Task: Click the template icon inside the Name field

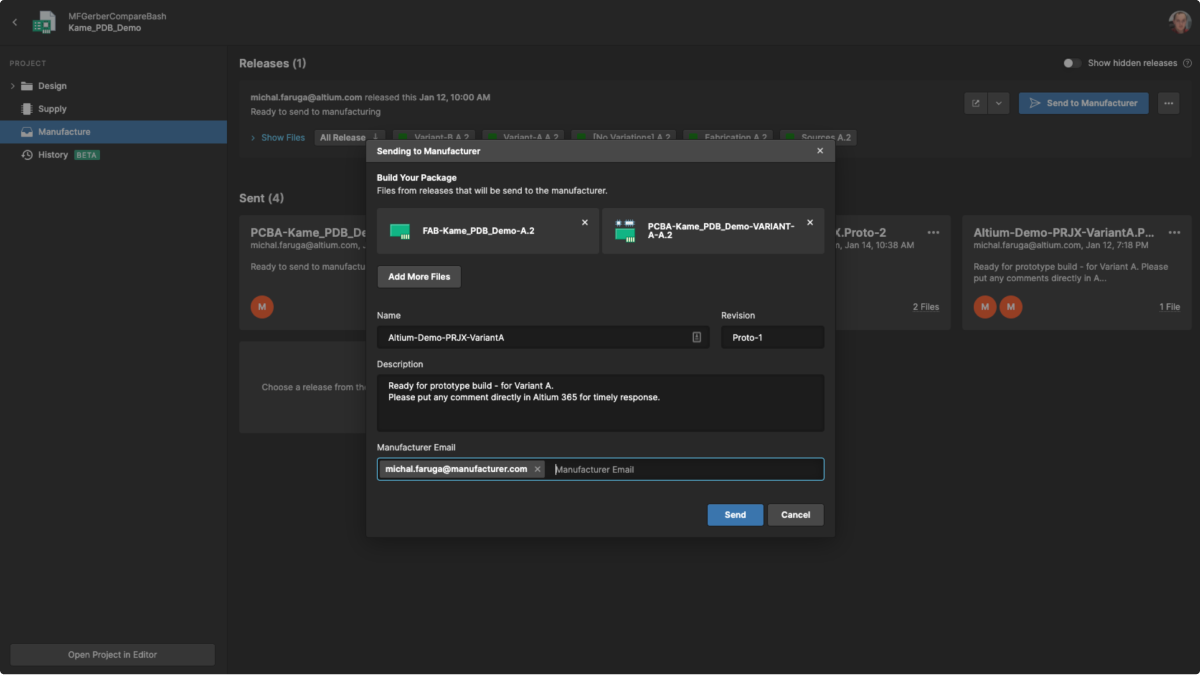Action: [x=696, y=338]
